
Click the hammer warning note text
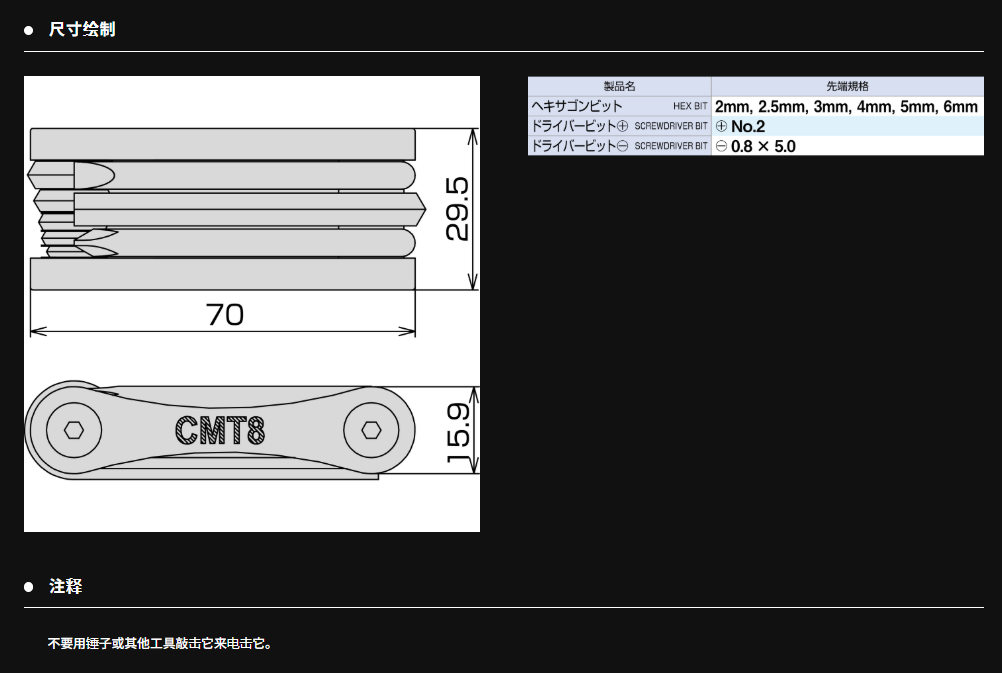(x=160, y=643)
